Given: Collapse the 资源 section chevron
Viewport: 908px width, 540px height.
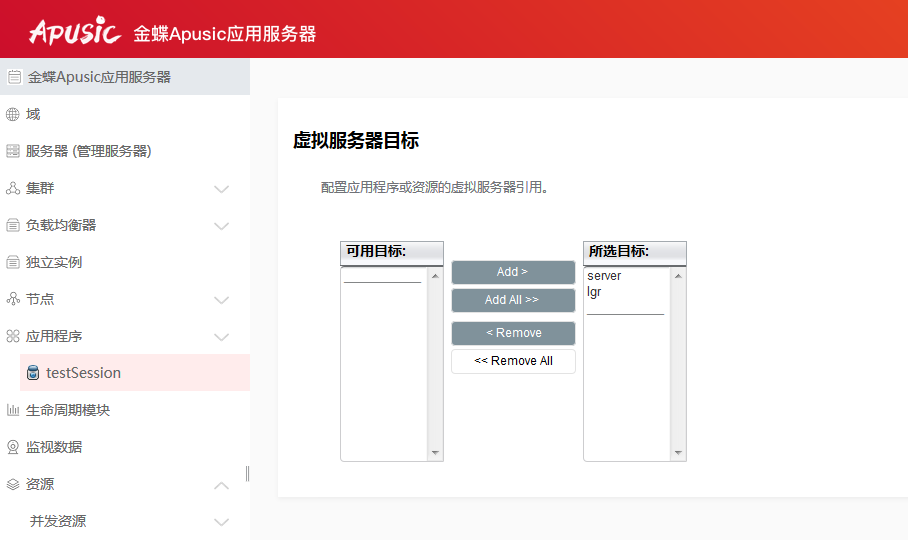Looking at the screenshot, I should (222, 485).
